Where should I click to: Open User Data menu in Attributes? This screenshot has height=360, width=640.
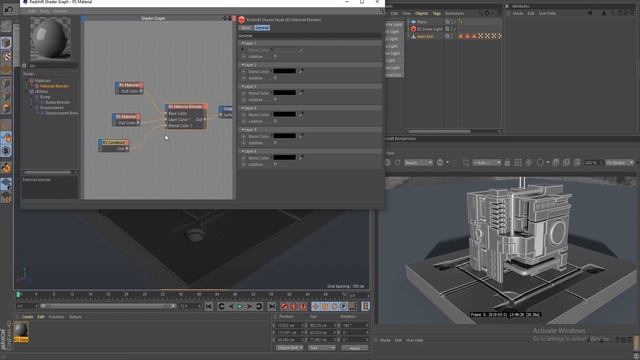point(547,13)
